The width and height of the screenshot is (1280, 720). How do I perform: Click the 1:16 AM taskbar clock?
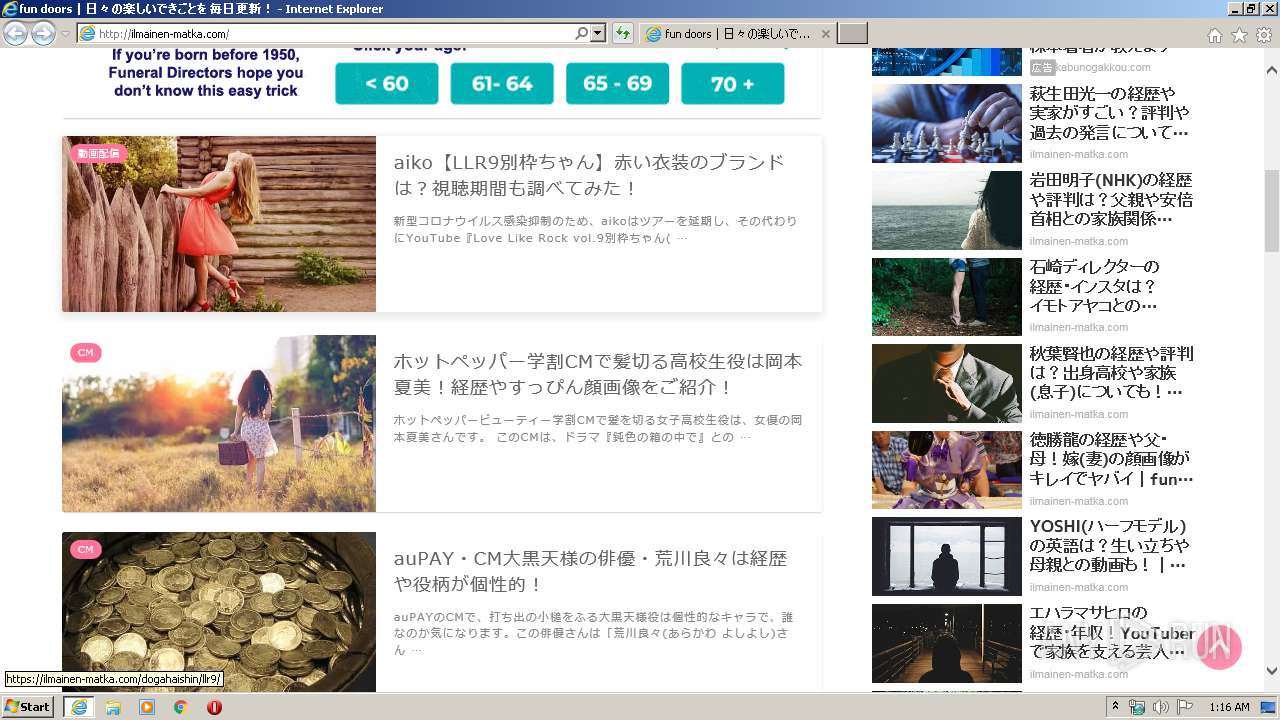[1229, 707]
